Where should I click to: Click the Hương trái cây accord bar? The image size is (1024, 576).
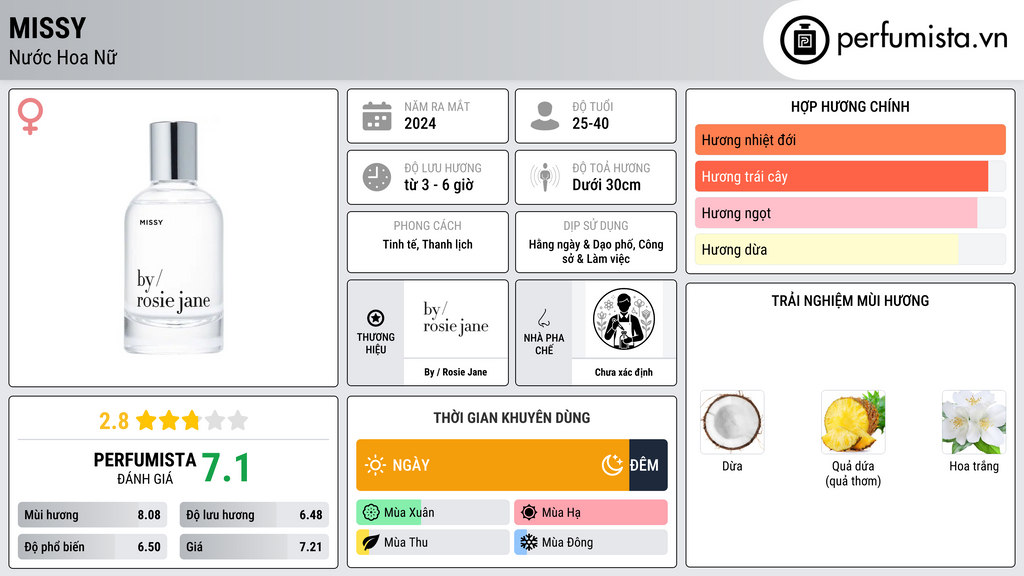click(x=850, y=176)
